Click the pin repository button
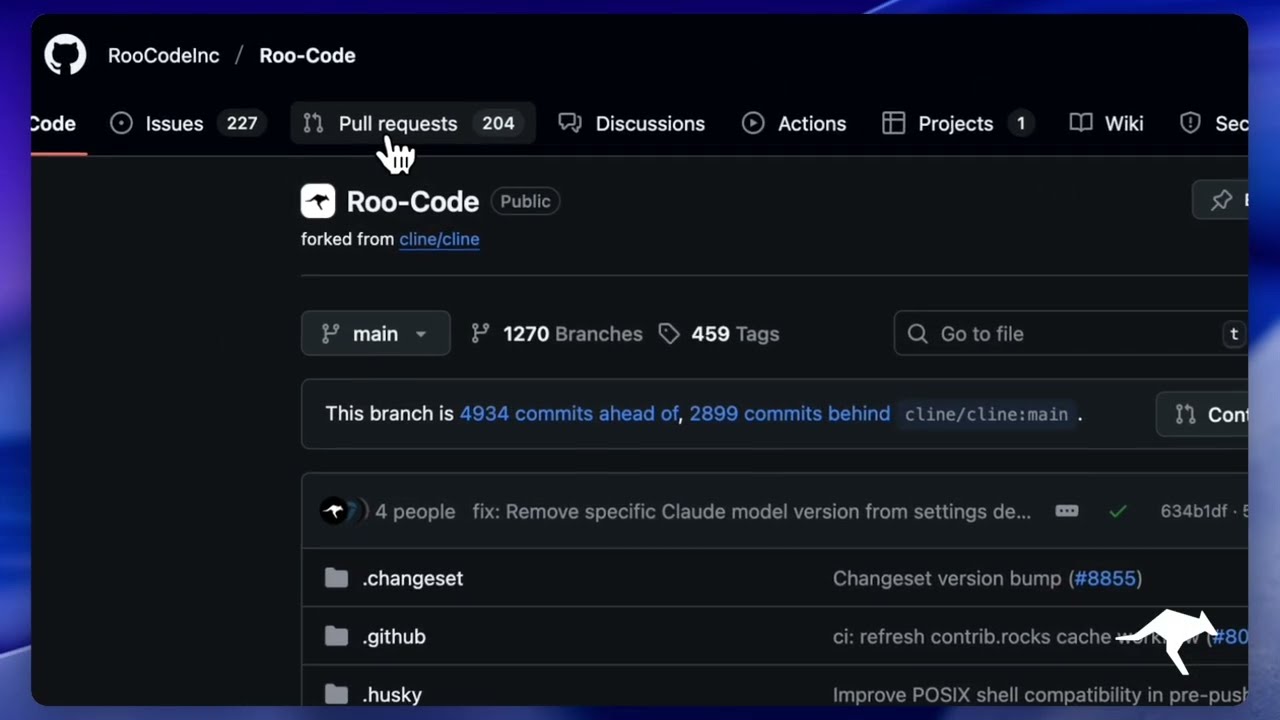The image size is (1280, 720). pyautogui.click(x=1220, y=200)
